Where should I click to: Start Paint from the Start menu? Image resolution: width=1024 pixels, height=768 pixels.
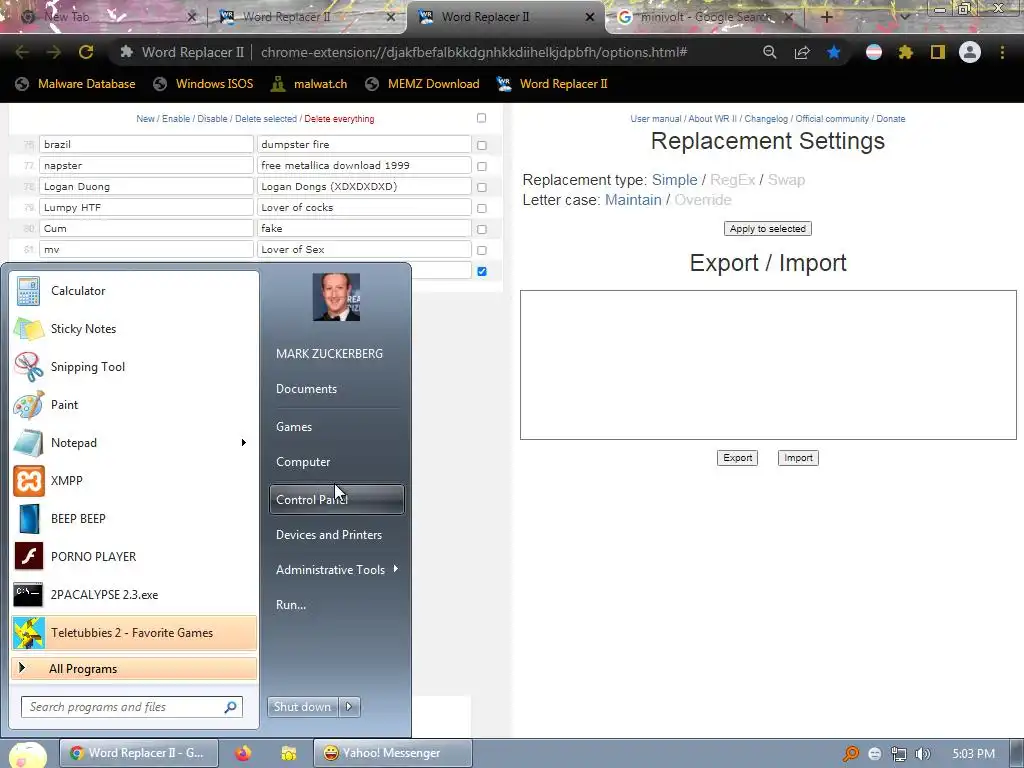coord(134,404)
